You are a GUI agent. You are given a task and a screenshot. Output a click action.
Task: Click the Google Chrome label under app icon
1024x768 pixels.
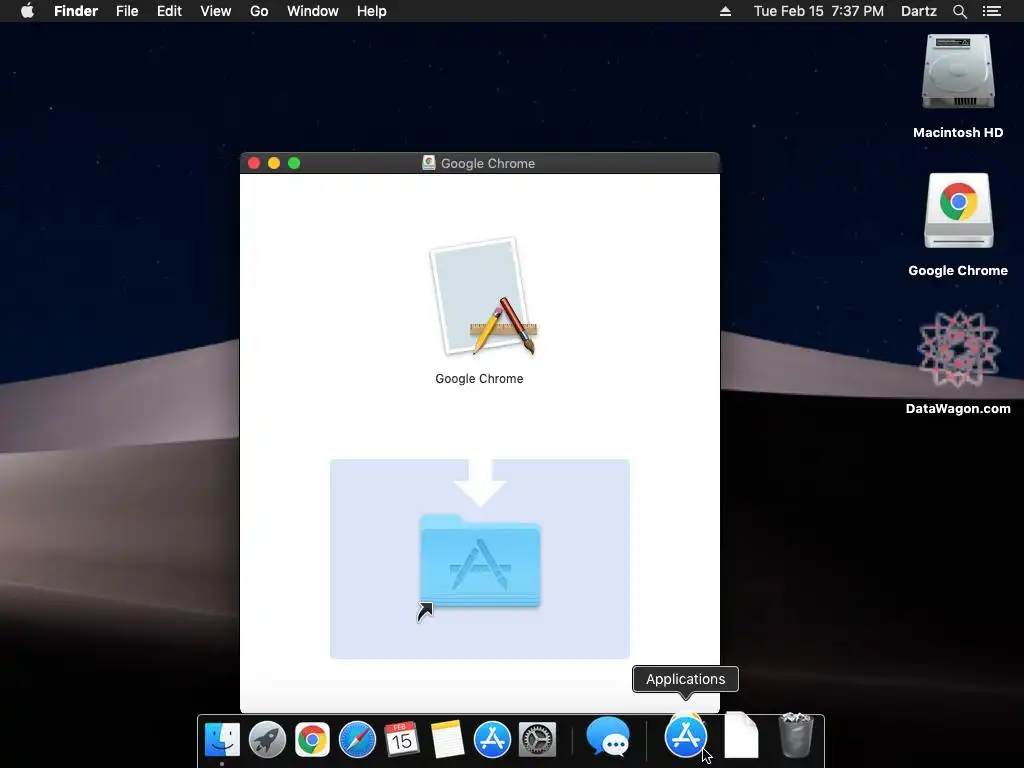[x=479, y=379]
